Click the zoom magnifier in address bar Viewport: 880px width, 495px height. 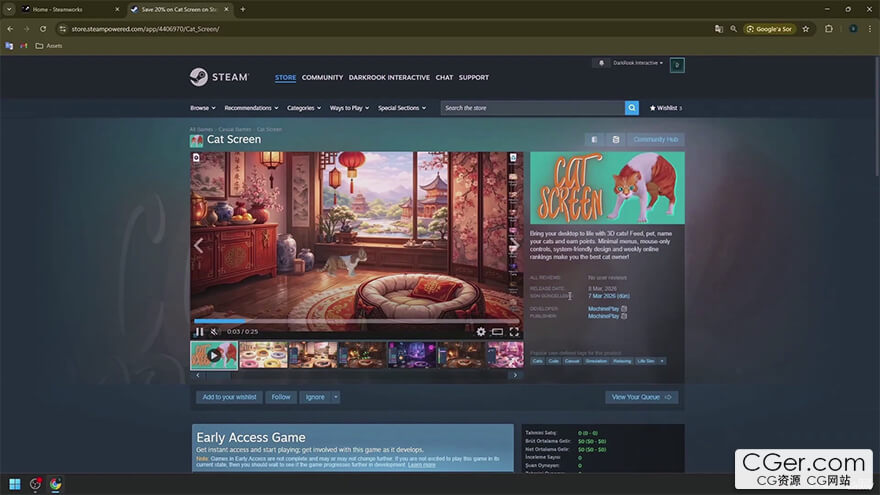(x=734, y=29)
